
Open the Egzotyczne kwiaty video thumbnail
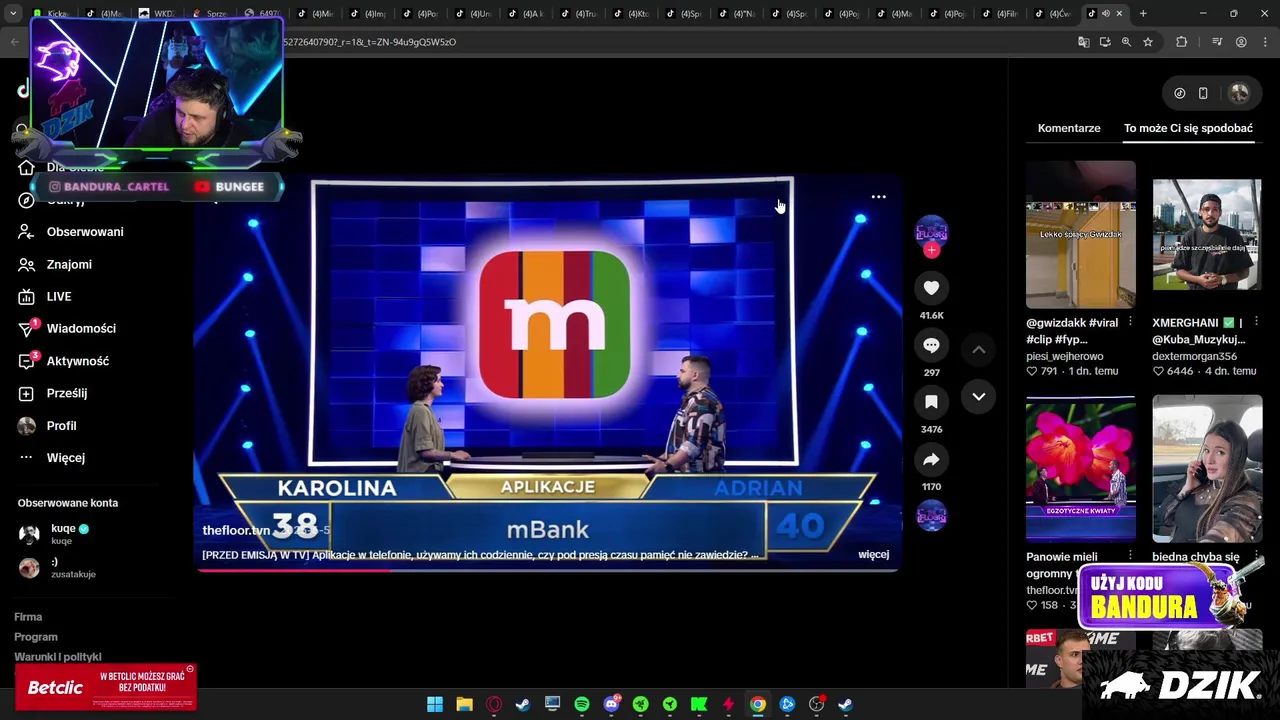[x=1081, y=469]
